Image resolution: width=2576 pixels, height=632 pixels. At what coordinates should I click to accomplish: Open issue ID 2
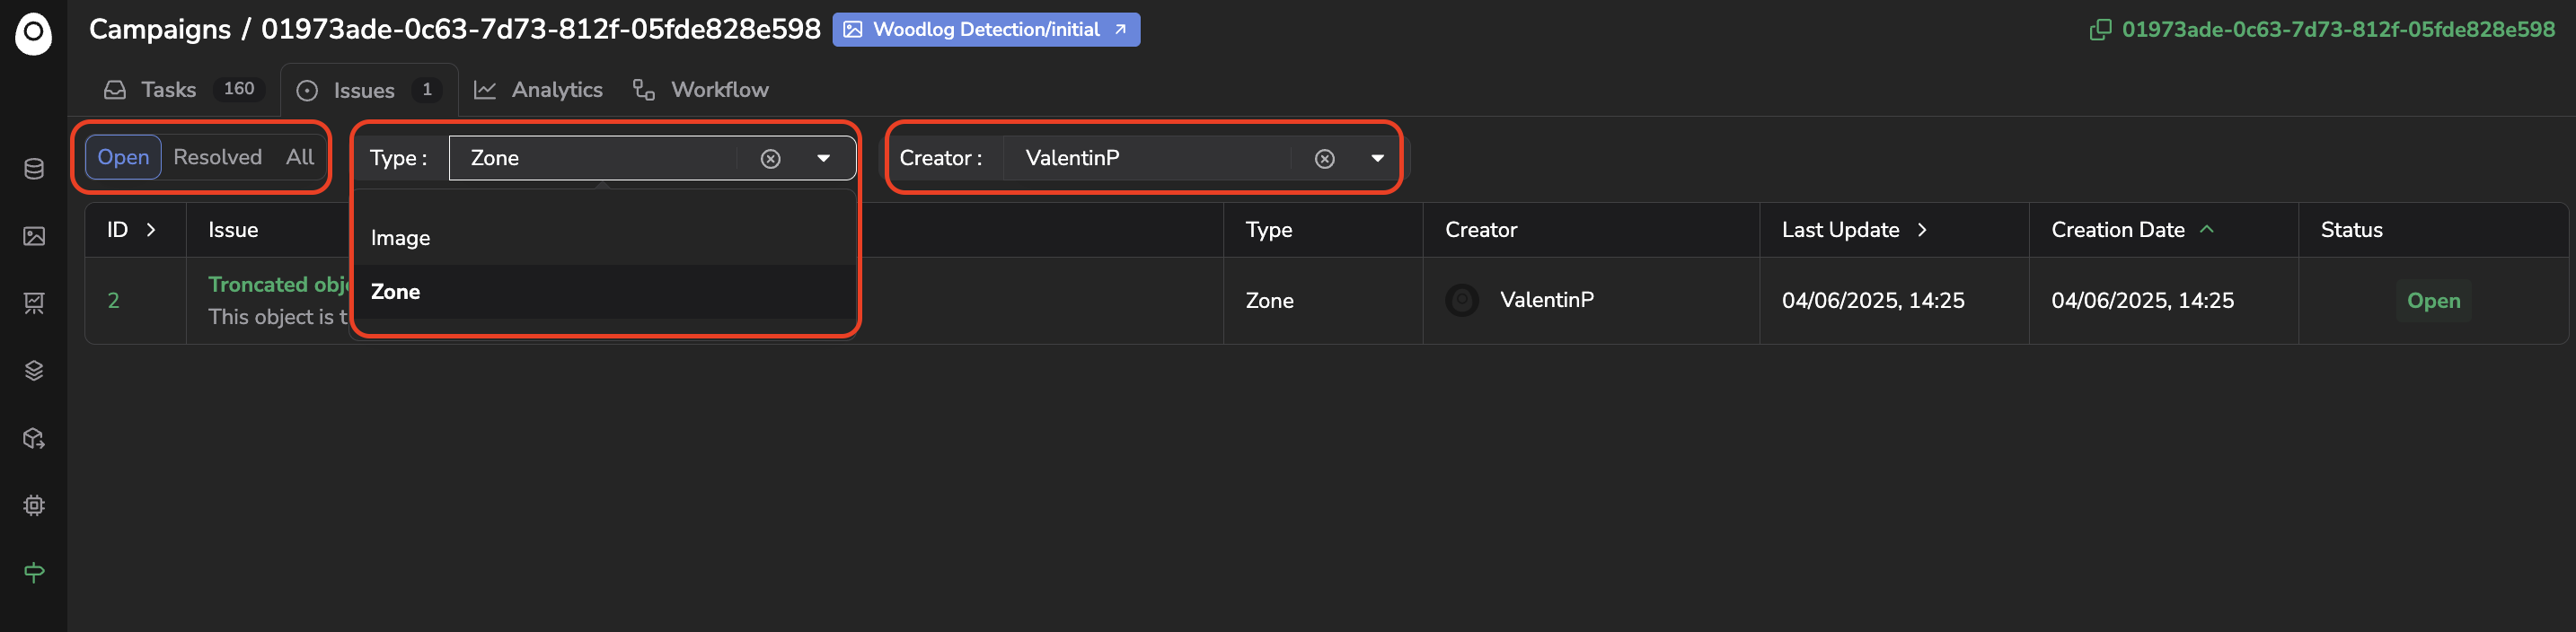113,301
